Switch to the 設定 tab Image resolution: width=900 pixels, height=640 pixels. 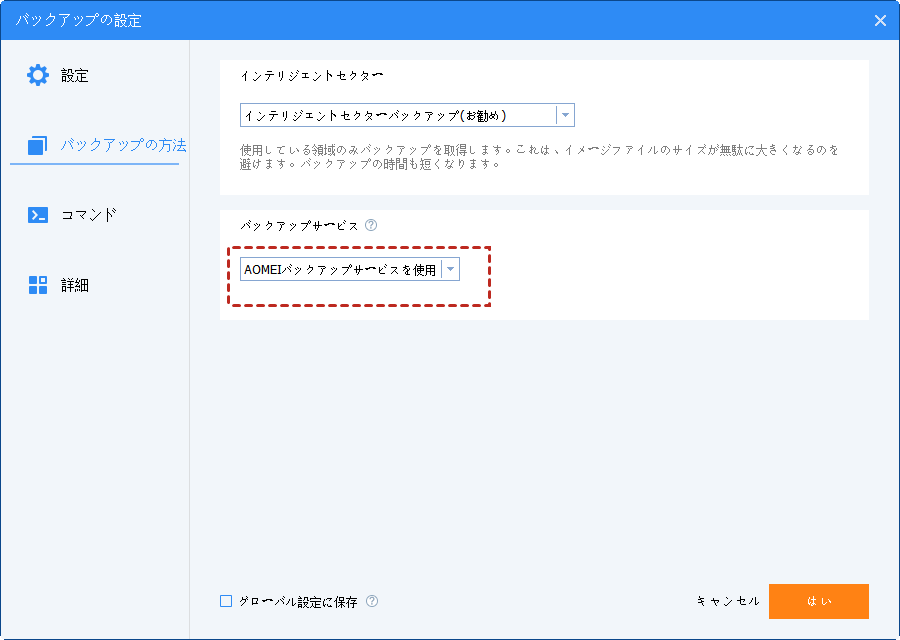75,75
